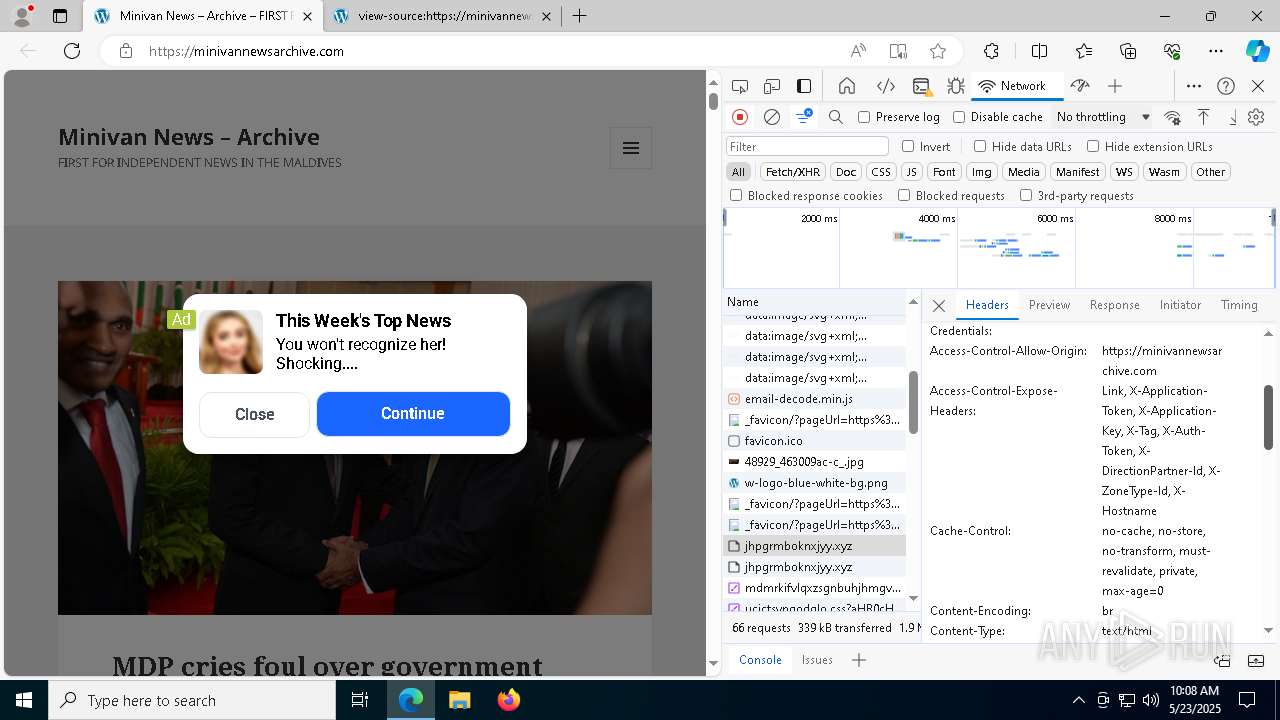
Task: Open the Sources bug icon tool
Action: coord(956,86)
